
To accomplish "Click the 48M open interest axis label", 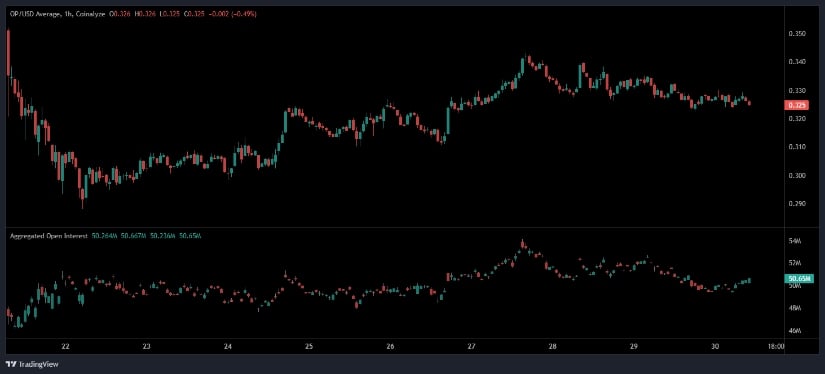I will [x=794, y=308].
